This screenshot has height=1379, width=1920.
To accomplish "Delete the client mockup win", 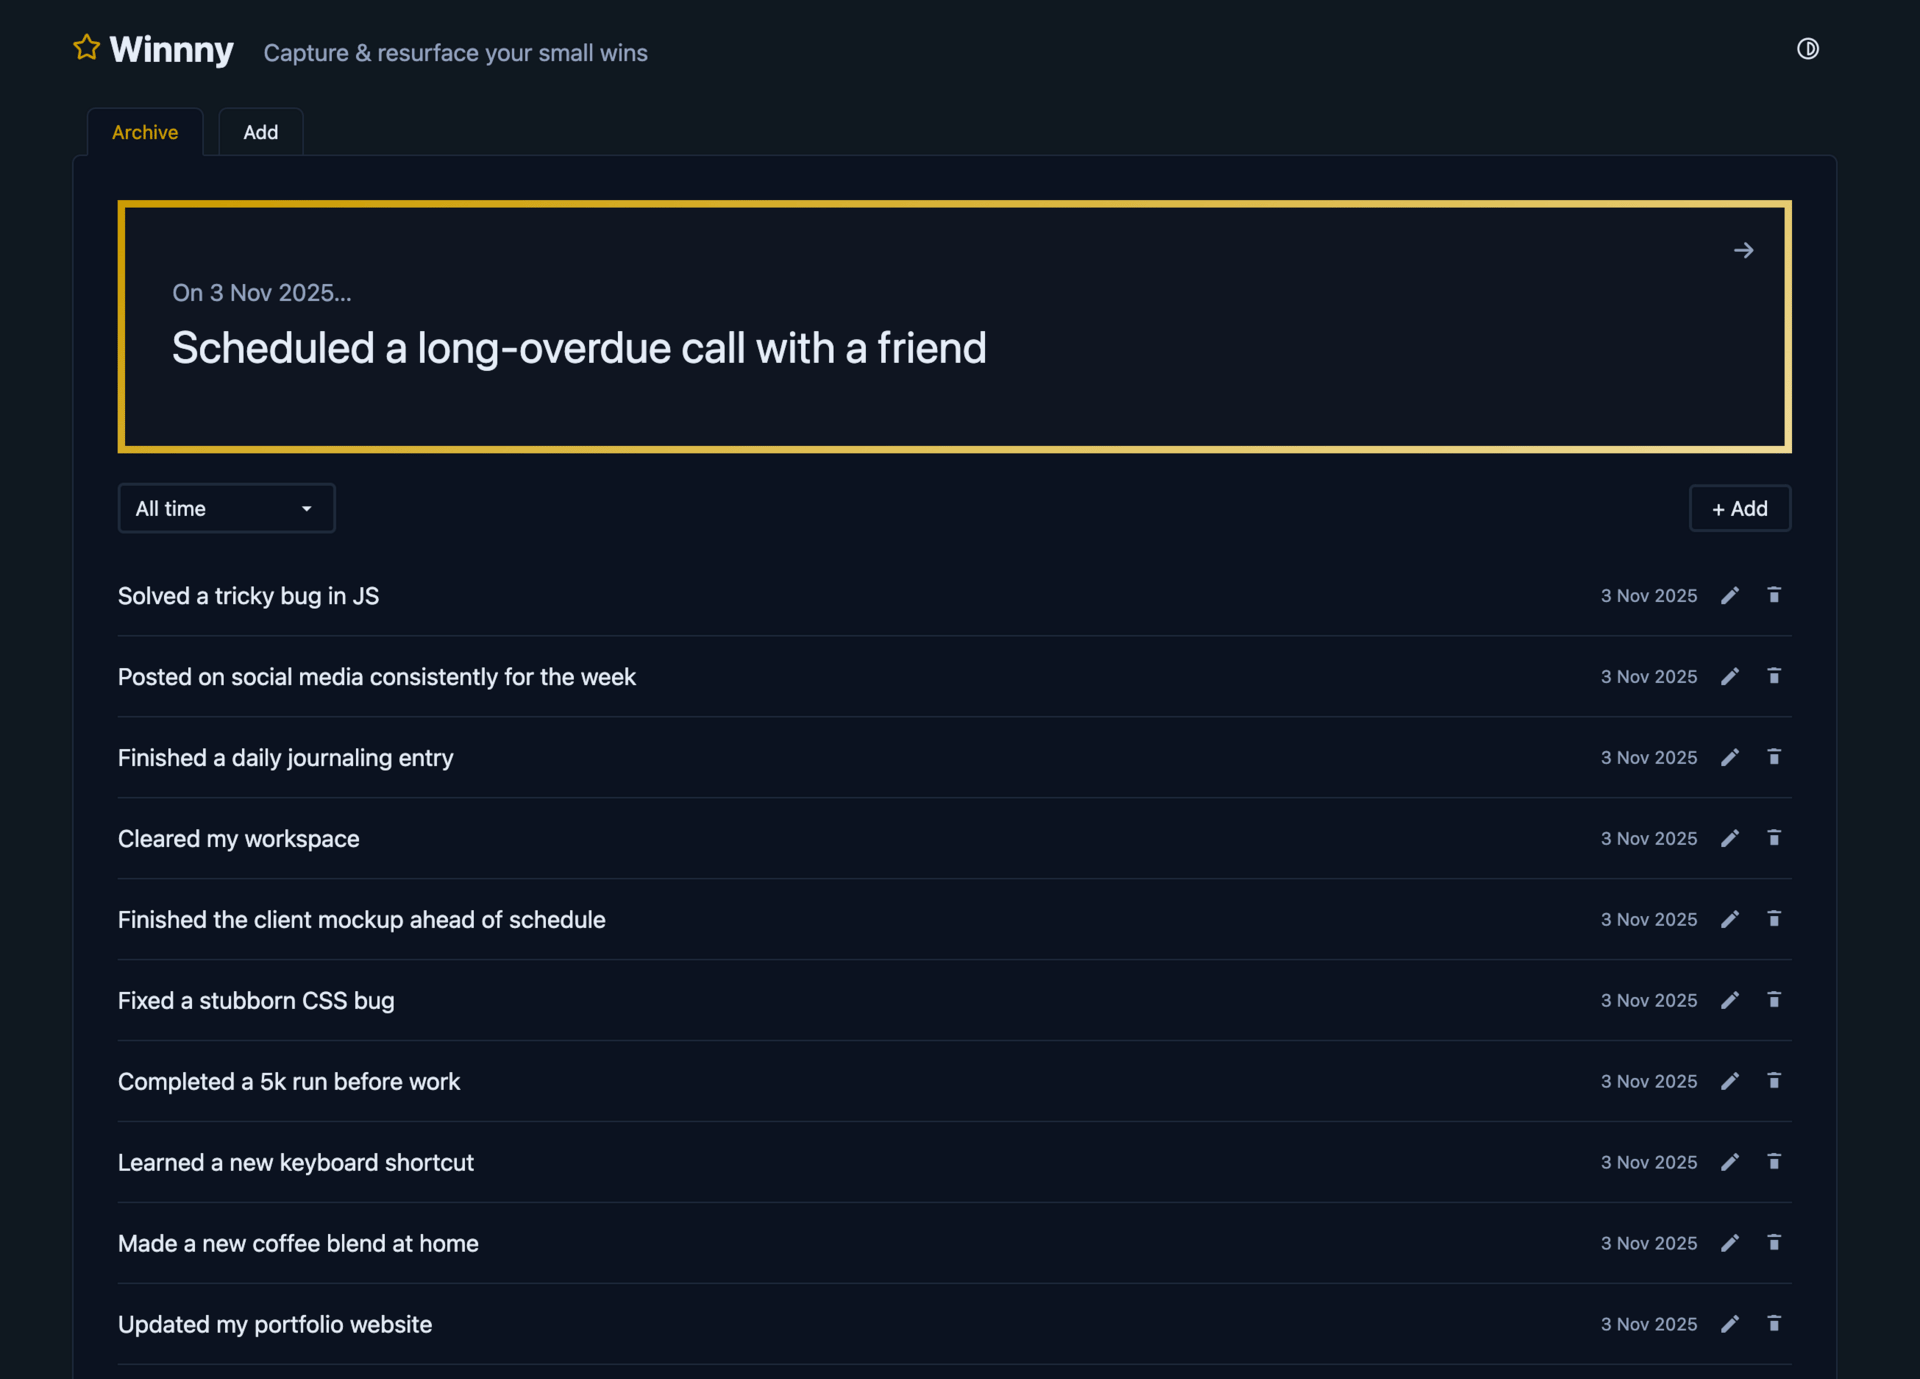I will point(1774,920).
